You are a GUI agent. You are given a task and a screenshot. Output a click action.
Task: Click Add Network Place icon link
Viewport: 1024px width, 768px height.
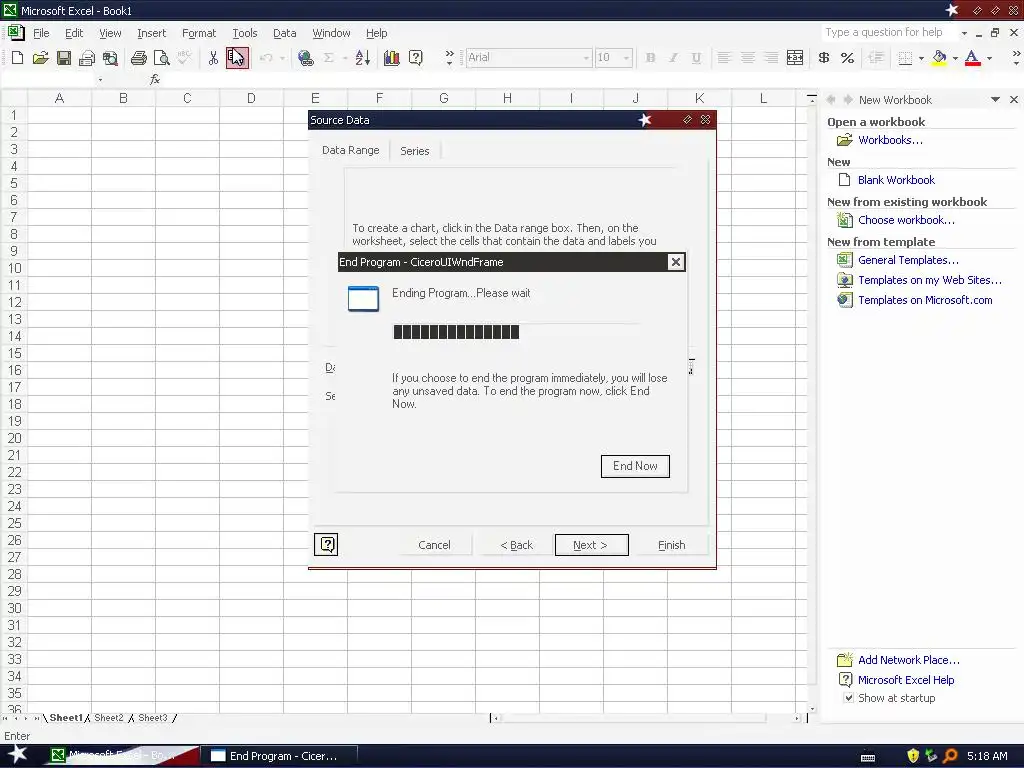(x=908, y=660)
